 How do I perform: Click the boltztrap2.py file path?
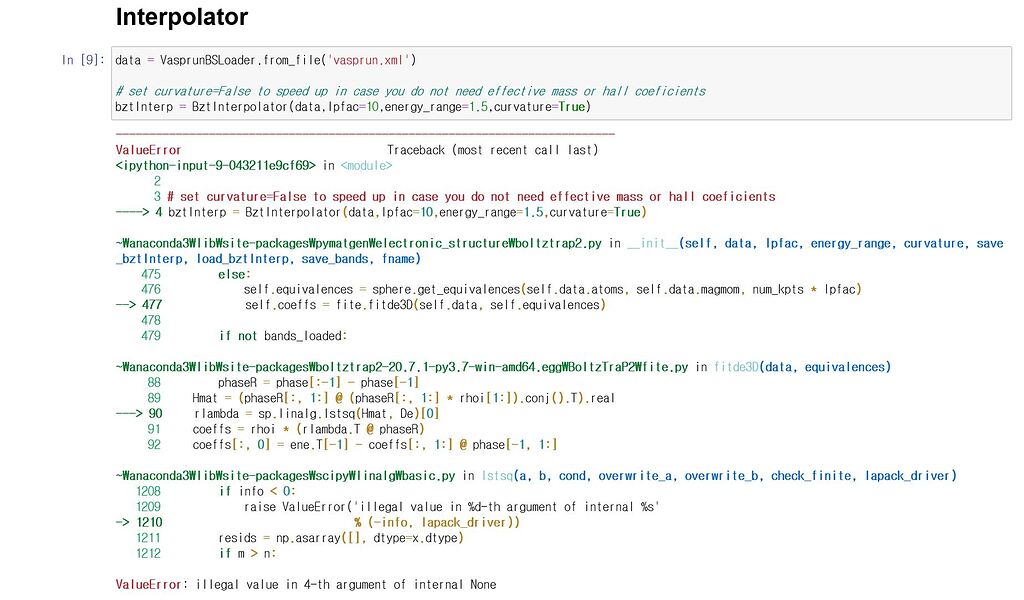[362, 243]
